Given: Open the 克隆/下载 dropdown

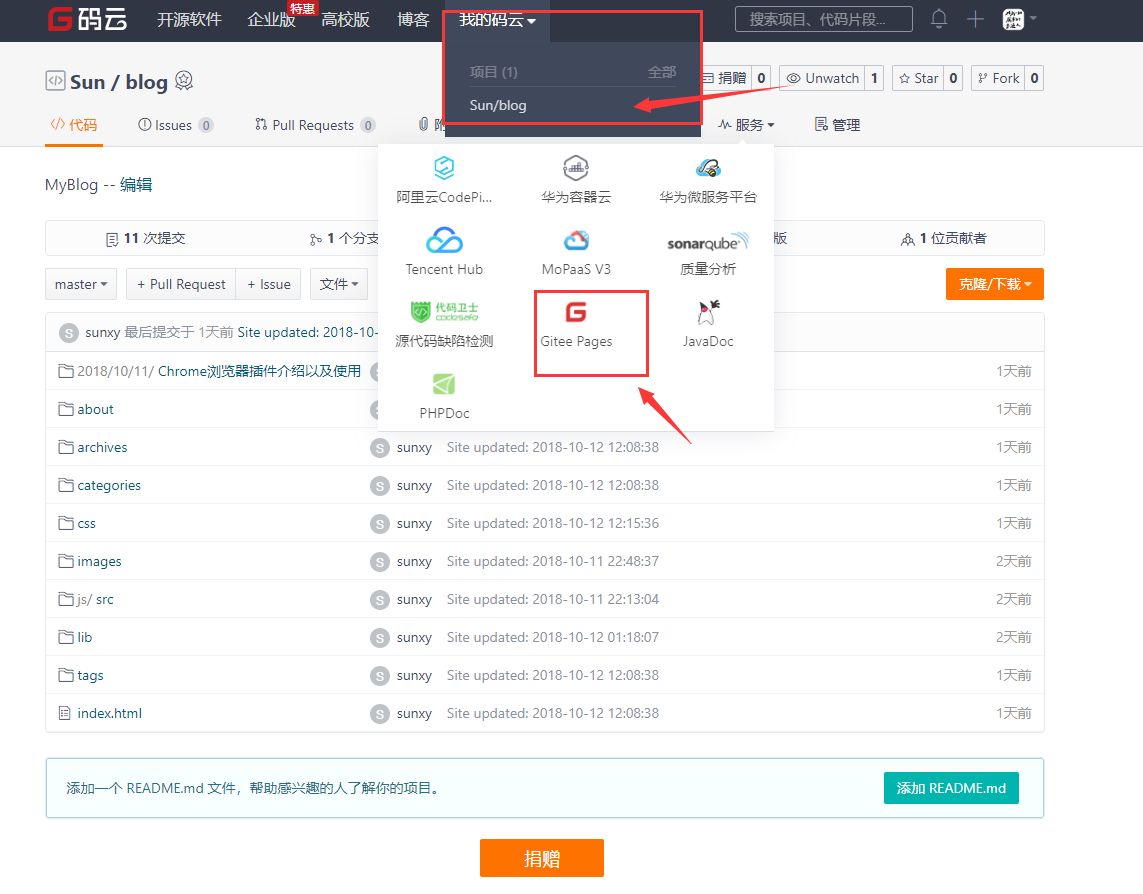Looking at the screenshot, I should tap(995, 284).
